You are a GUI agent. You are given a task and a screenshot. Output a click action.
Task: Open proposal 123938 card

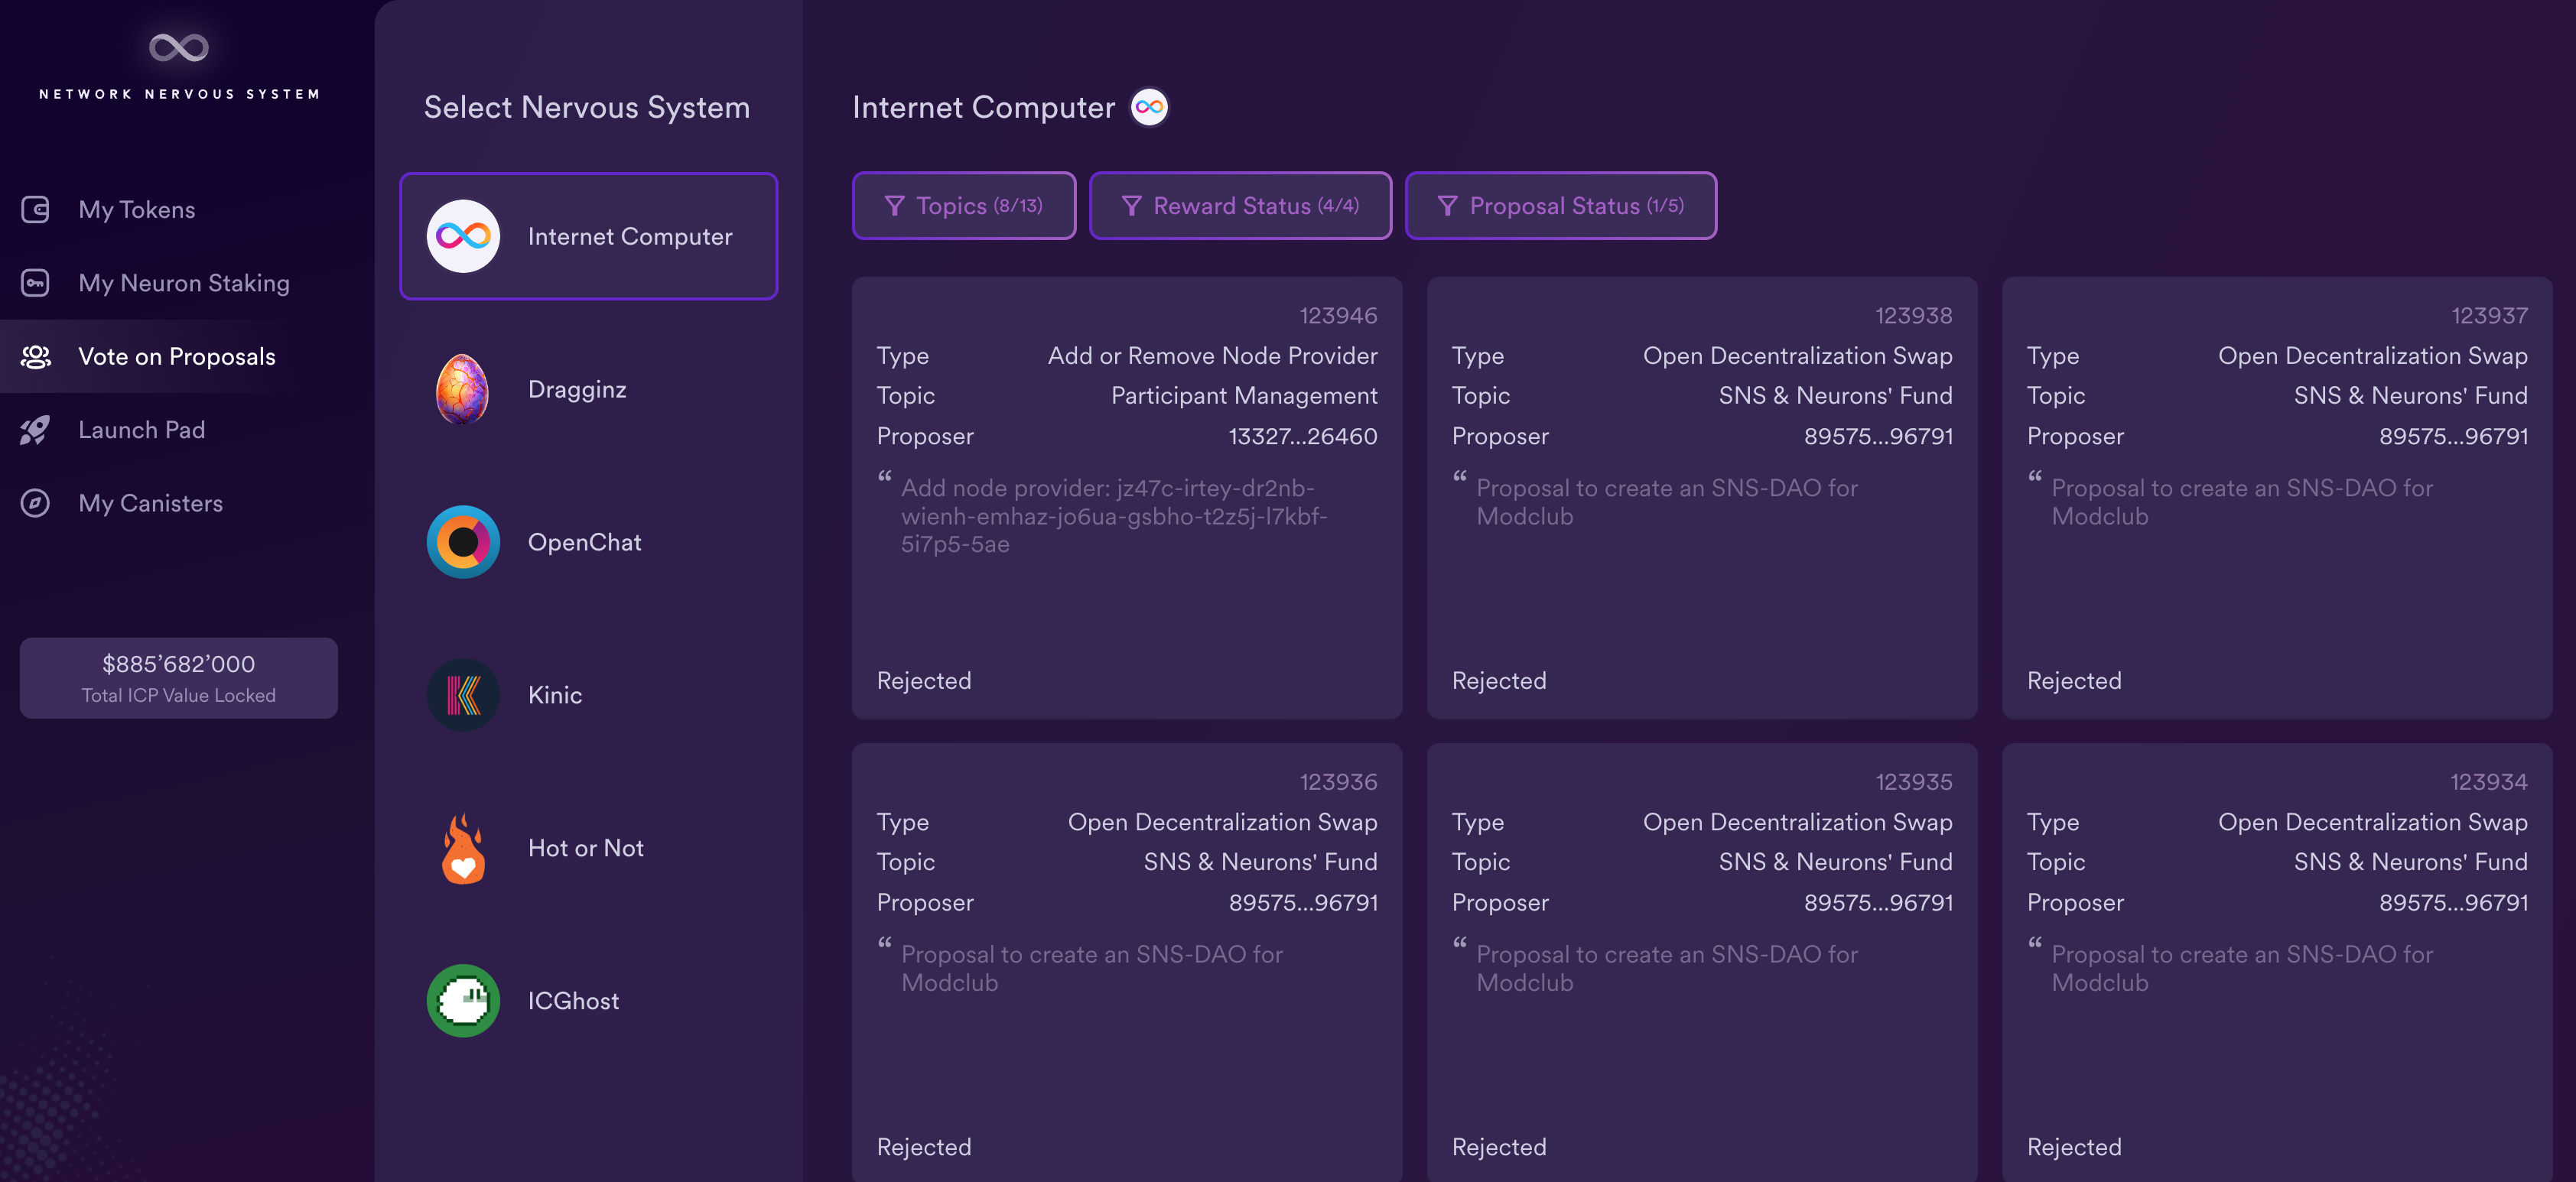(1702, 498)
